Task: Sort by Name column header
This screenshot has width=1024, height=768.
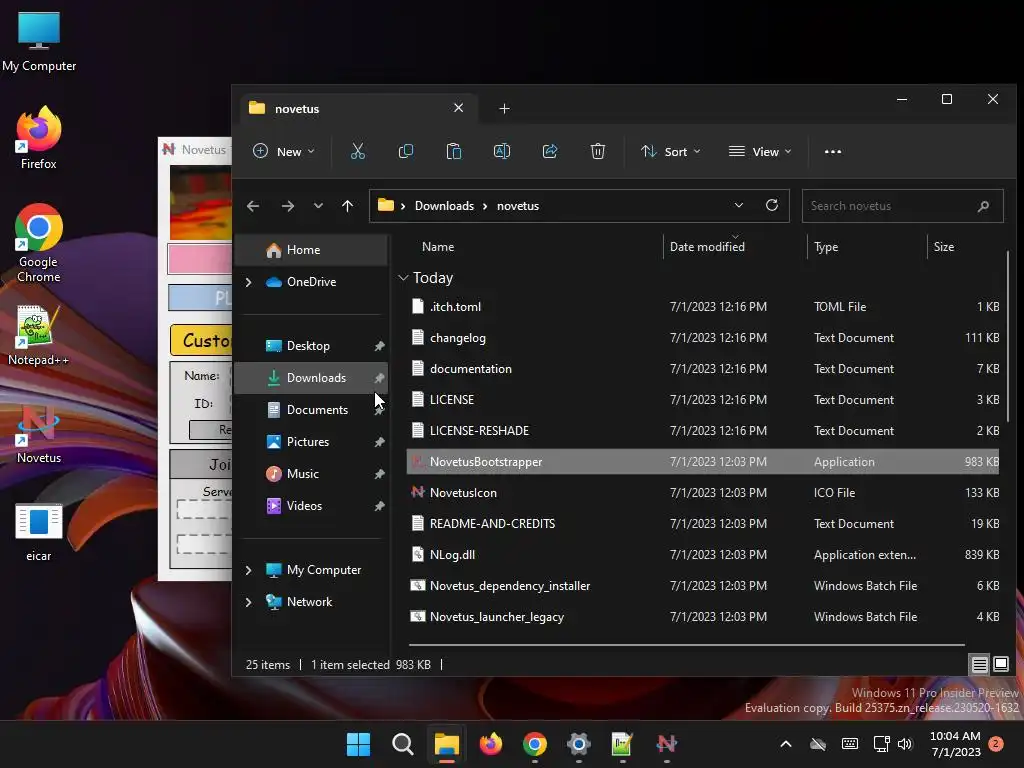Action: (536, 247)
